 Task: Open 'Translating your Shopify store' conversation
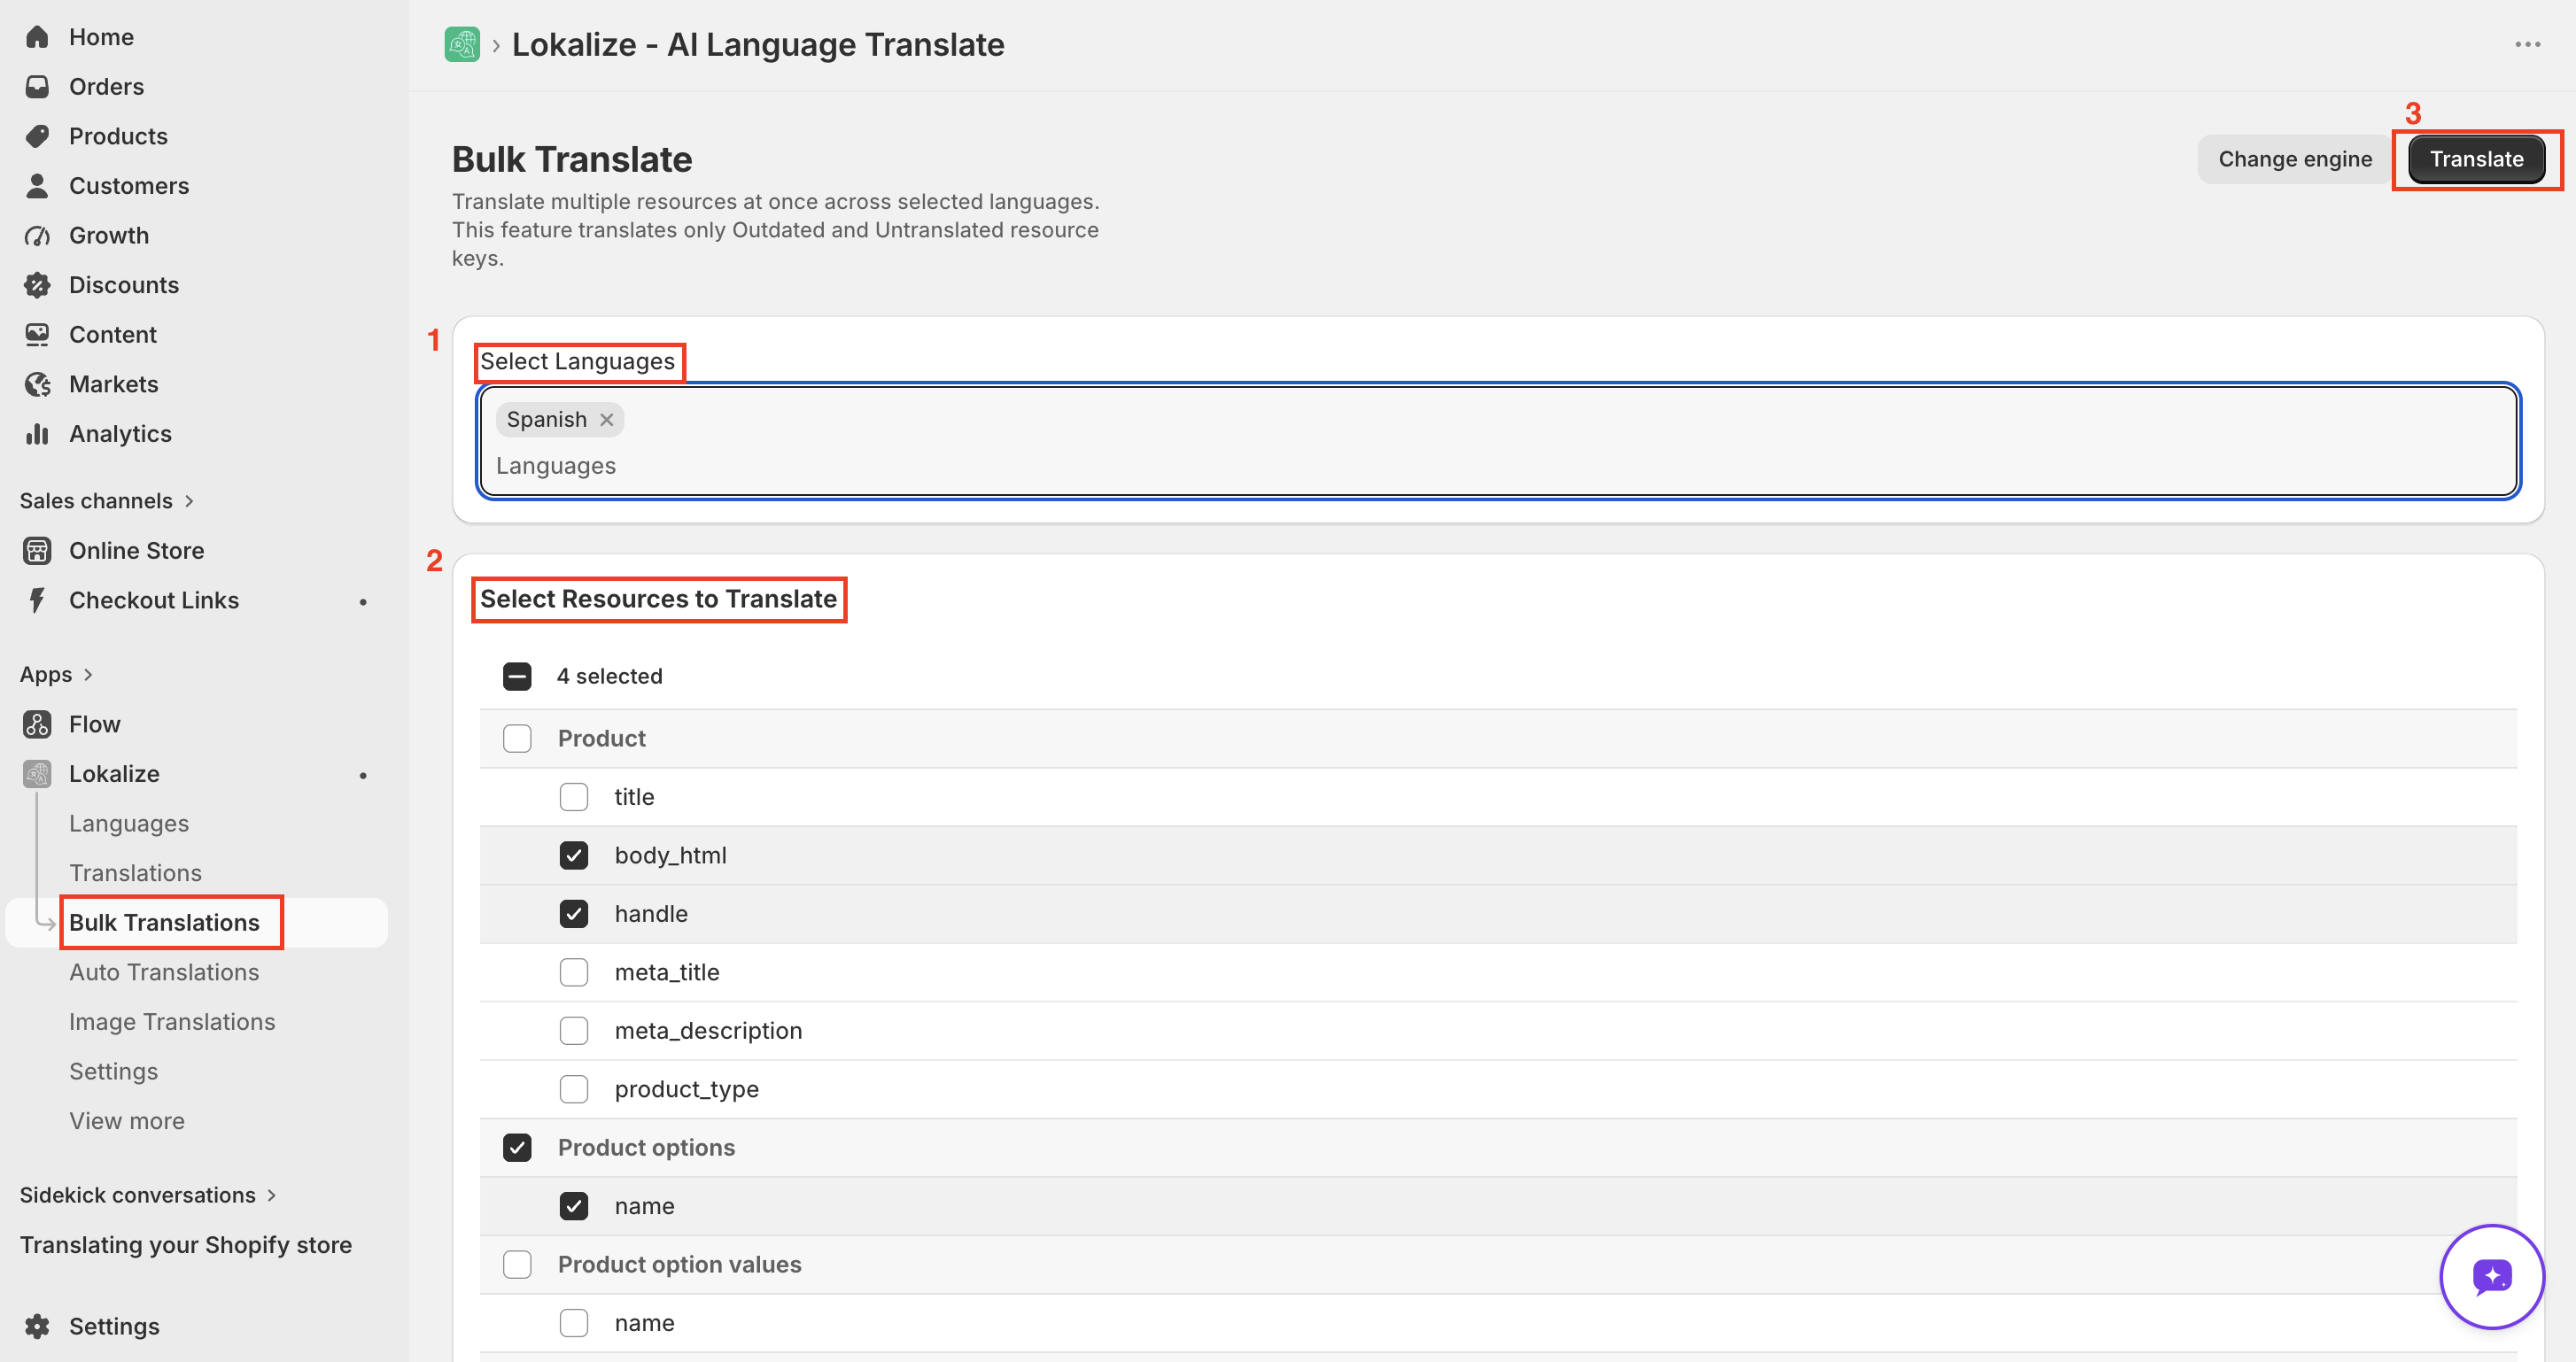click(x=186, y=1245)
